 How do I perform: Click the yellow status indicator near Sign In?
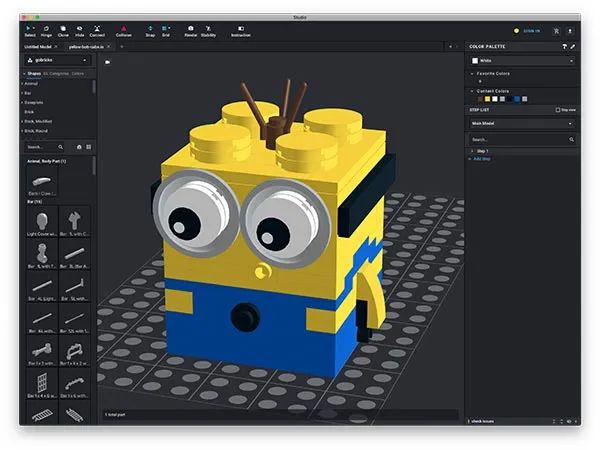[x=516, y=31]
